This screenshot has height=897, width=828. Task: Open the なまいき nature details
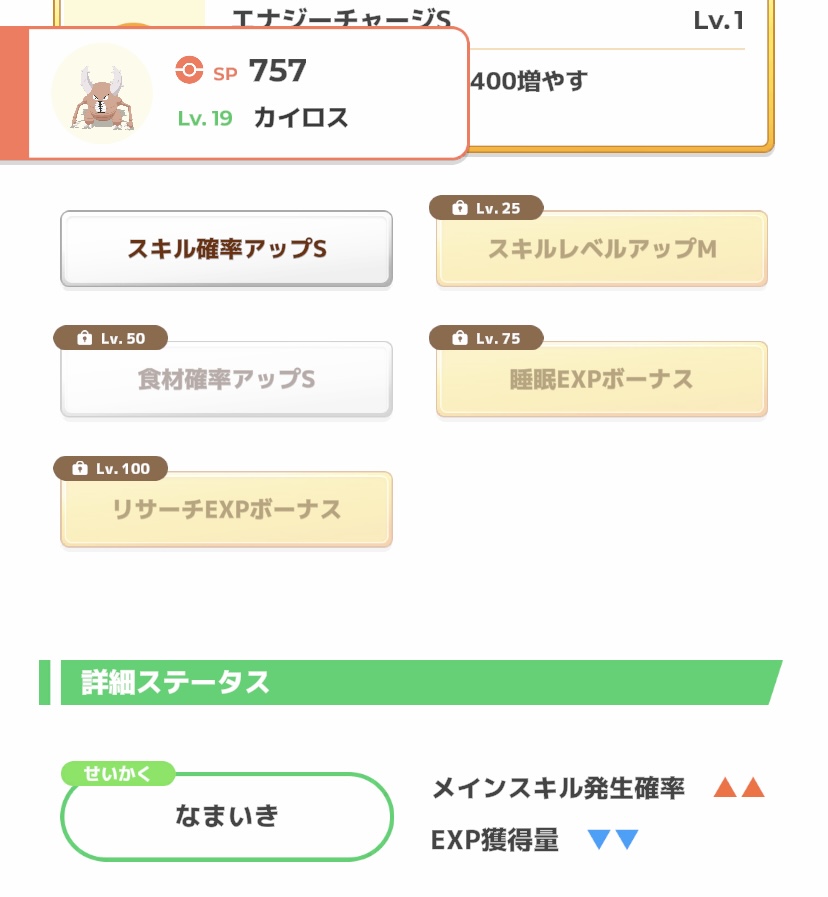tap(227, 816)
